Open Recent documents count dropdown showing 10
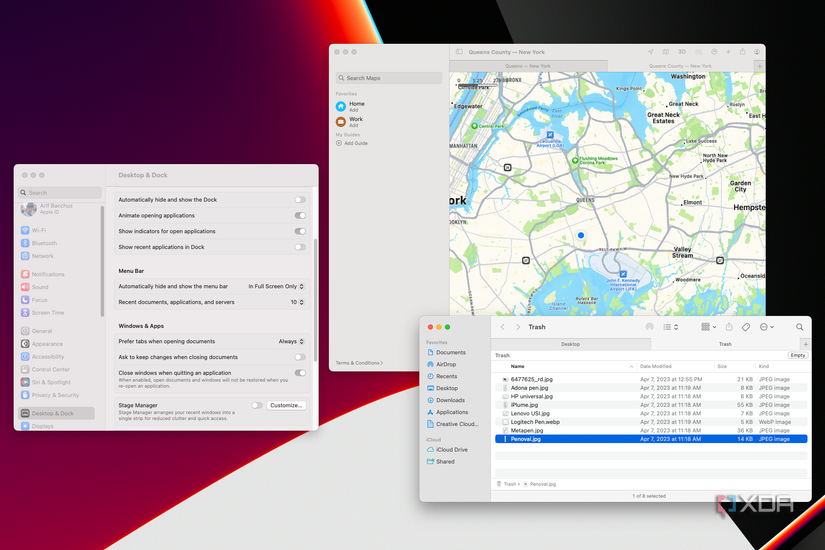Screen dimensions: 825x550 pos(297,302)
